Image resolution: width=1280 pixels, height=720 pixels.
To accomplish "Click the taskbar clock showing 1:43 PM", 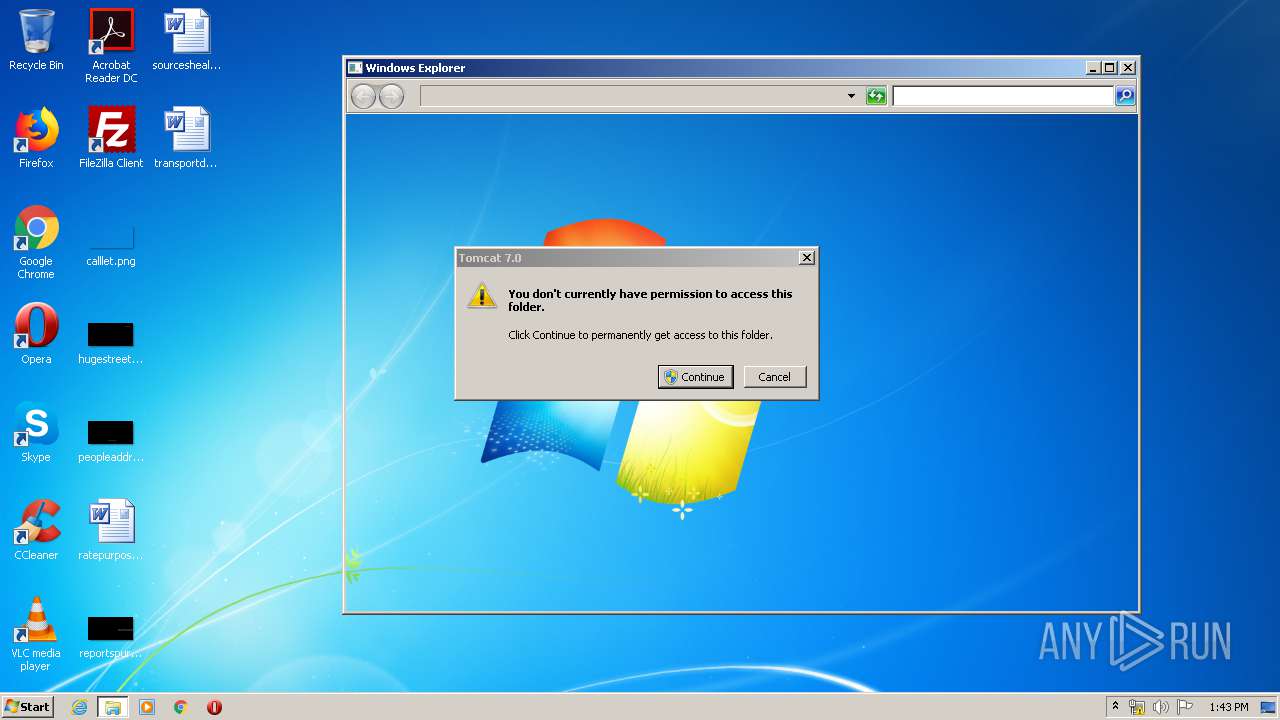I will click(1229, 707).
